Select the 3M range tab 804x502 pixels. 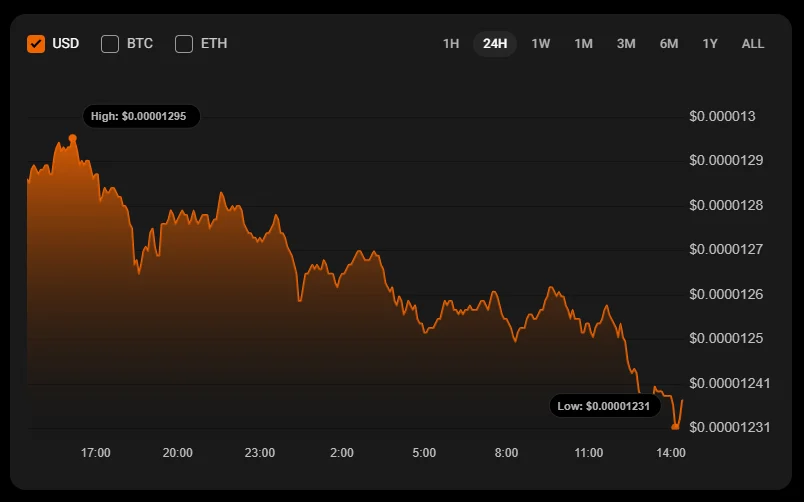(x=626, y=44)
